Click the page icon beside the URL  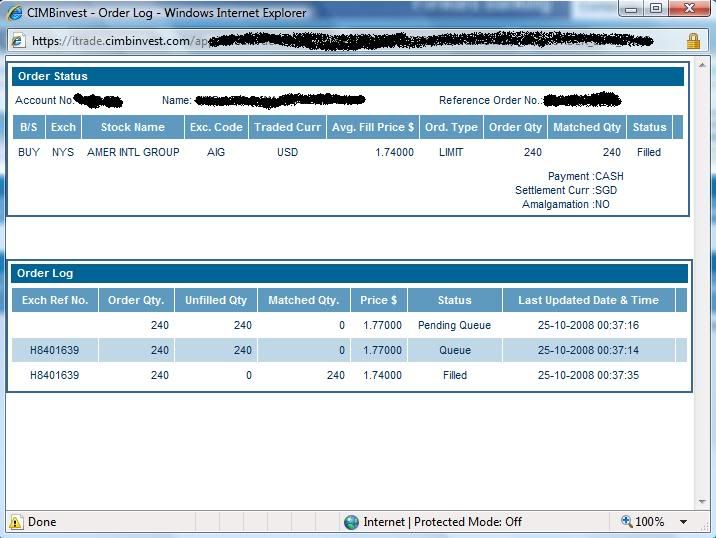[17, 42]
